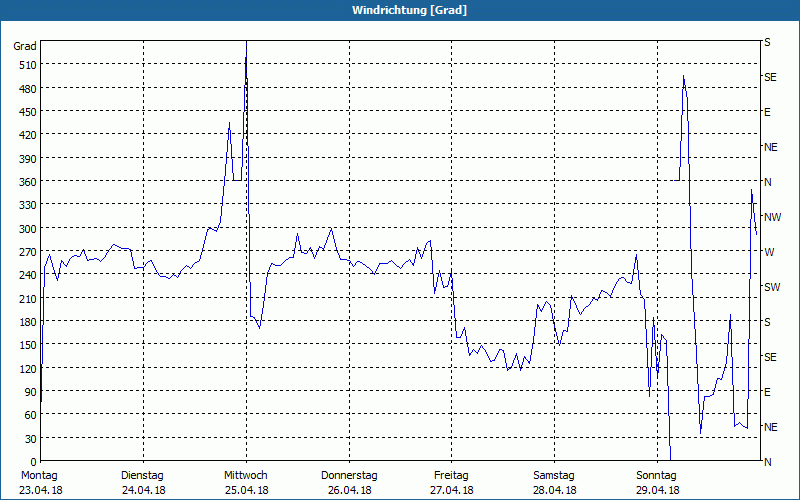Select the 210 y-axis value
Image resolution: width=800 pixels, height=500 pixels.
(x=28, y=298)
